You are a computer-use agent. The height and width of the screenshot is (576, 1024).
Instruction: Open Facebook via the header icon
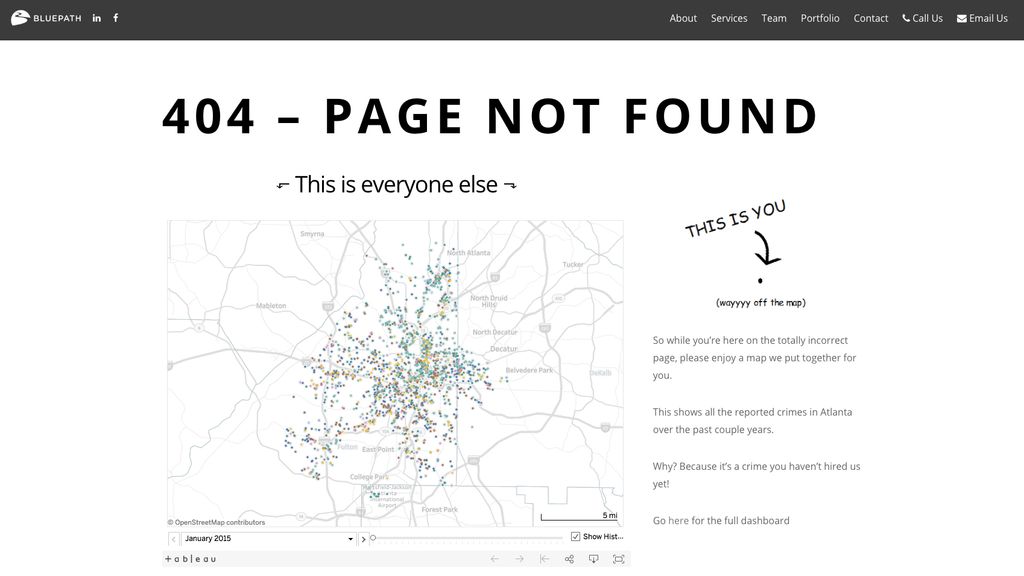[x=115, y=17]
